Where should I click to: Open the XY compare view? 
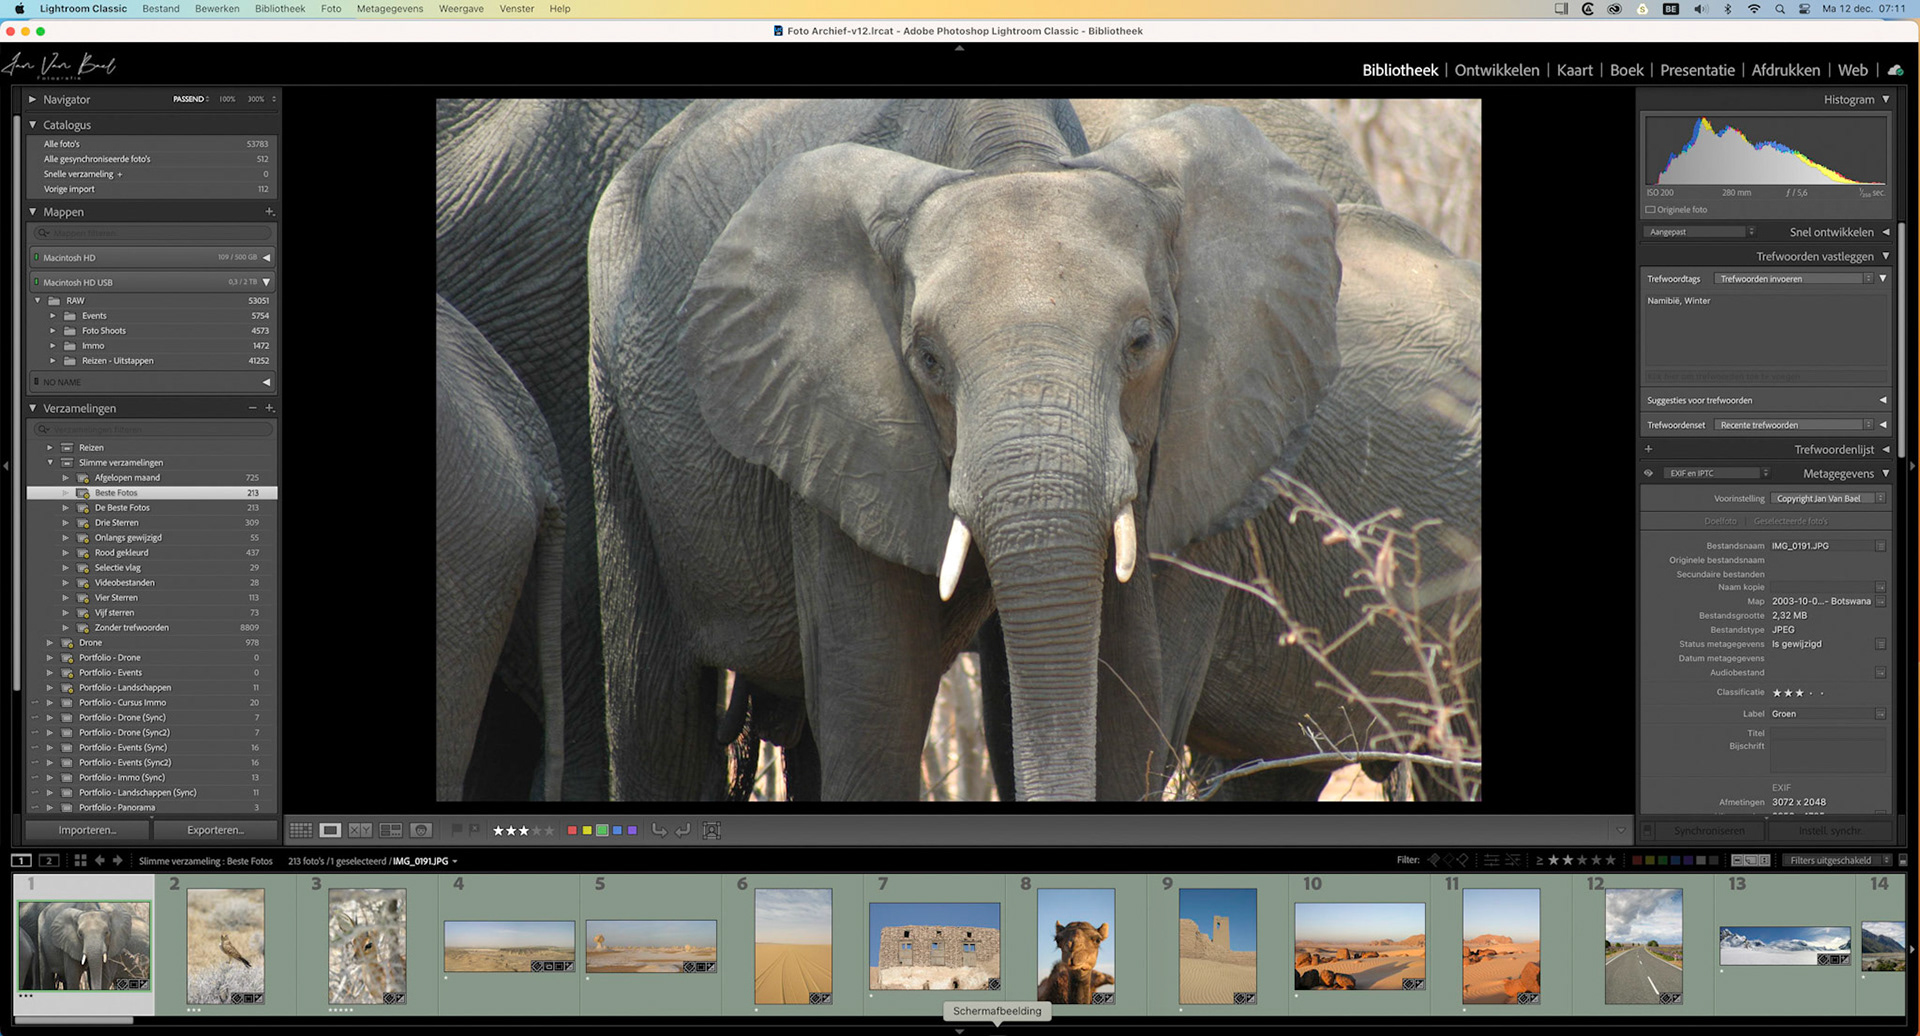(360, 830)
